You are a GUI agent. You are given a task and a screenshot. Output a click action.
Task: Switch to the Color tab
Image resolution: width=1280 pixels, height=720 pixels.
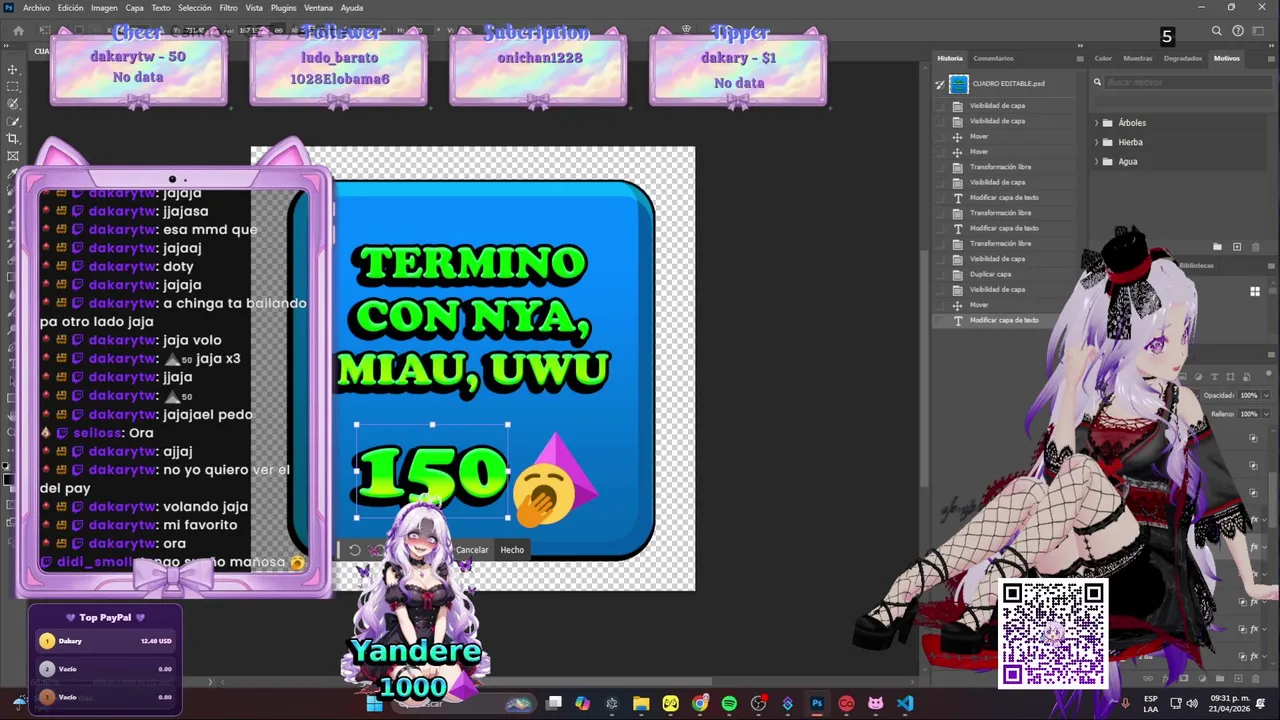click(x=1103, y=58)
